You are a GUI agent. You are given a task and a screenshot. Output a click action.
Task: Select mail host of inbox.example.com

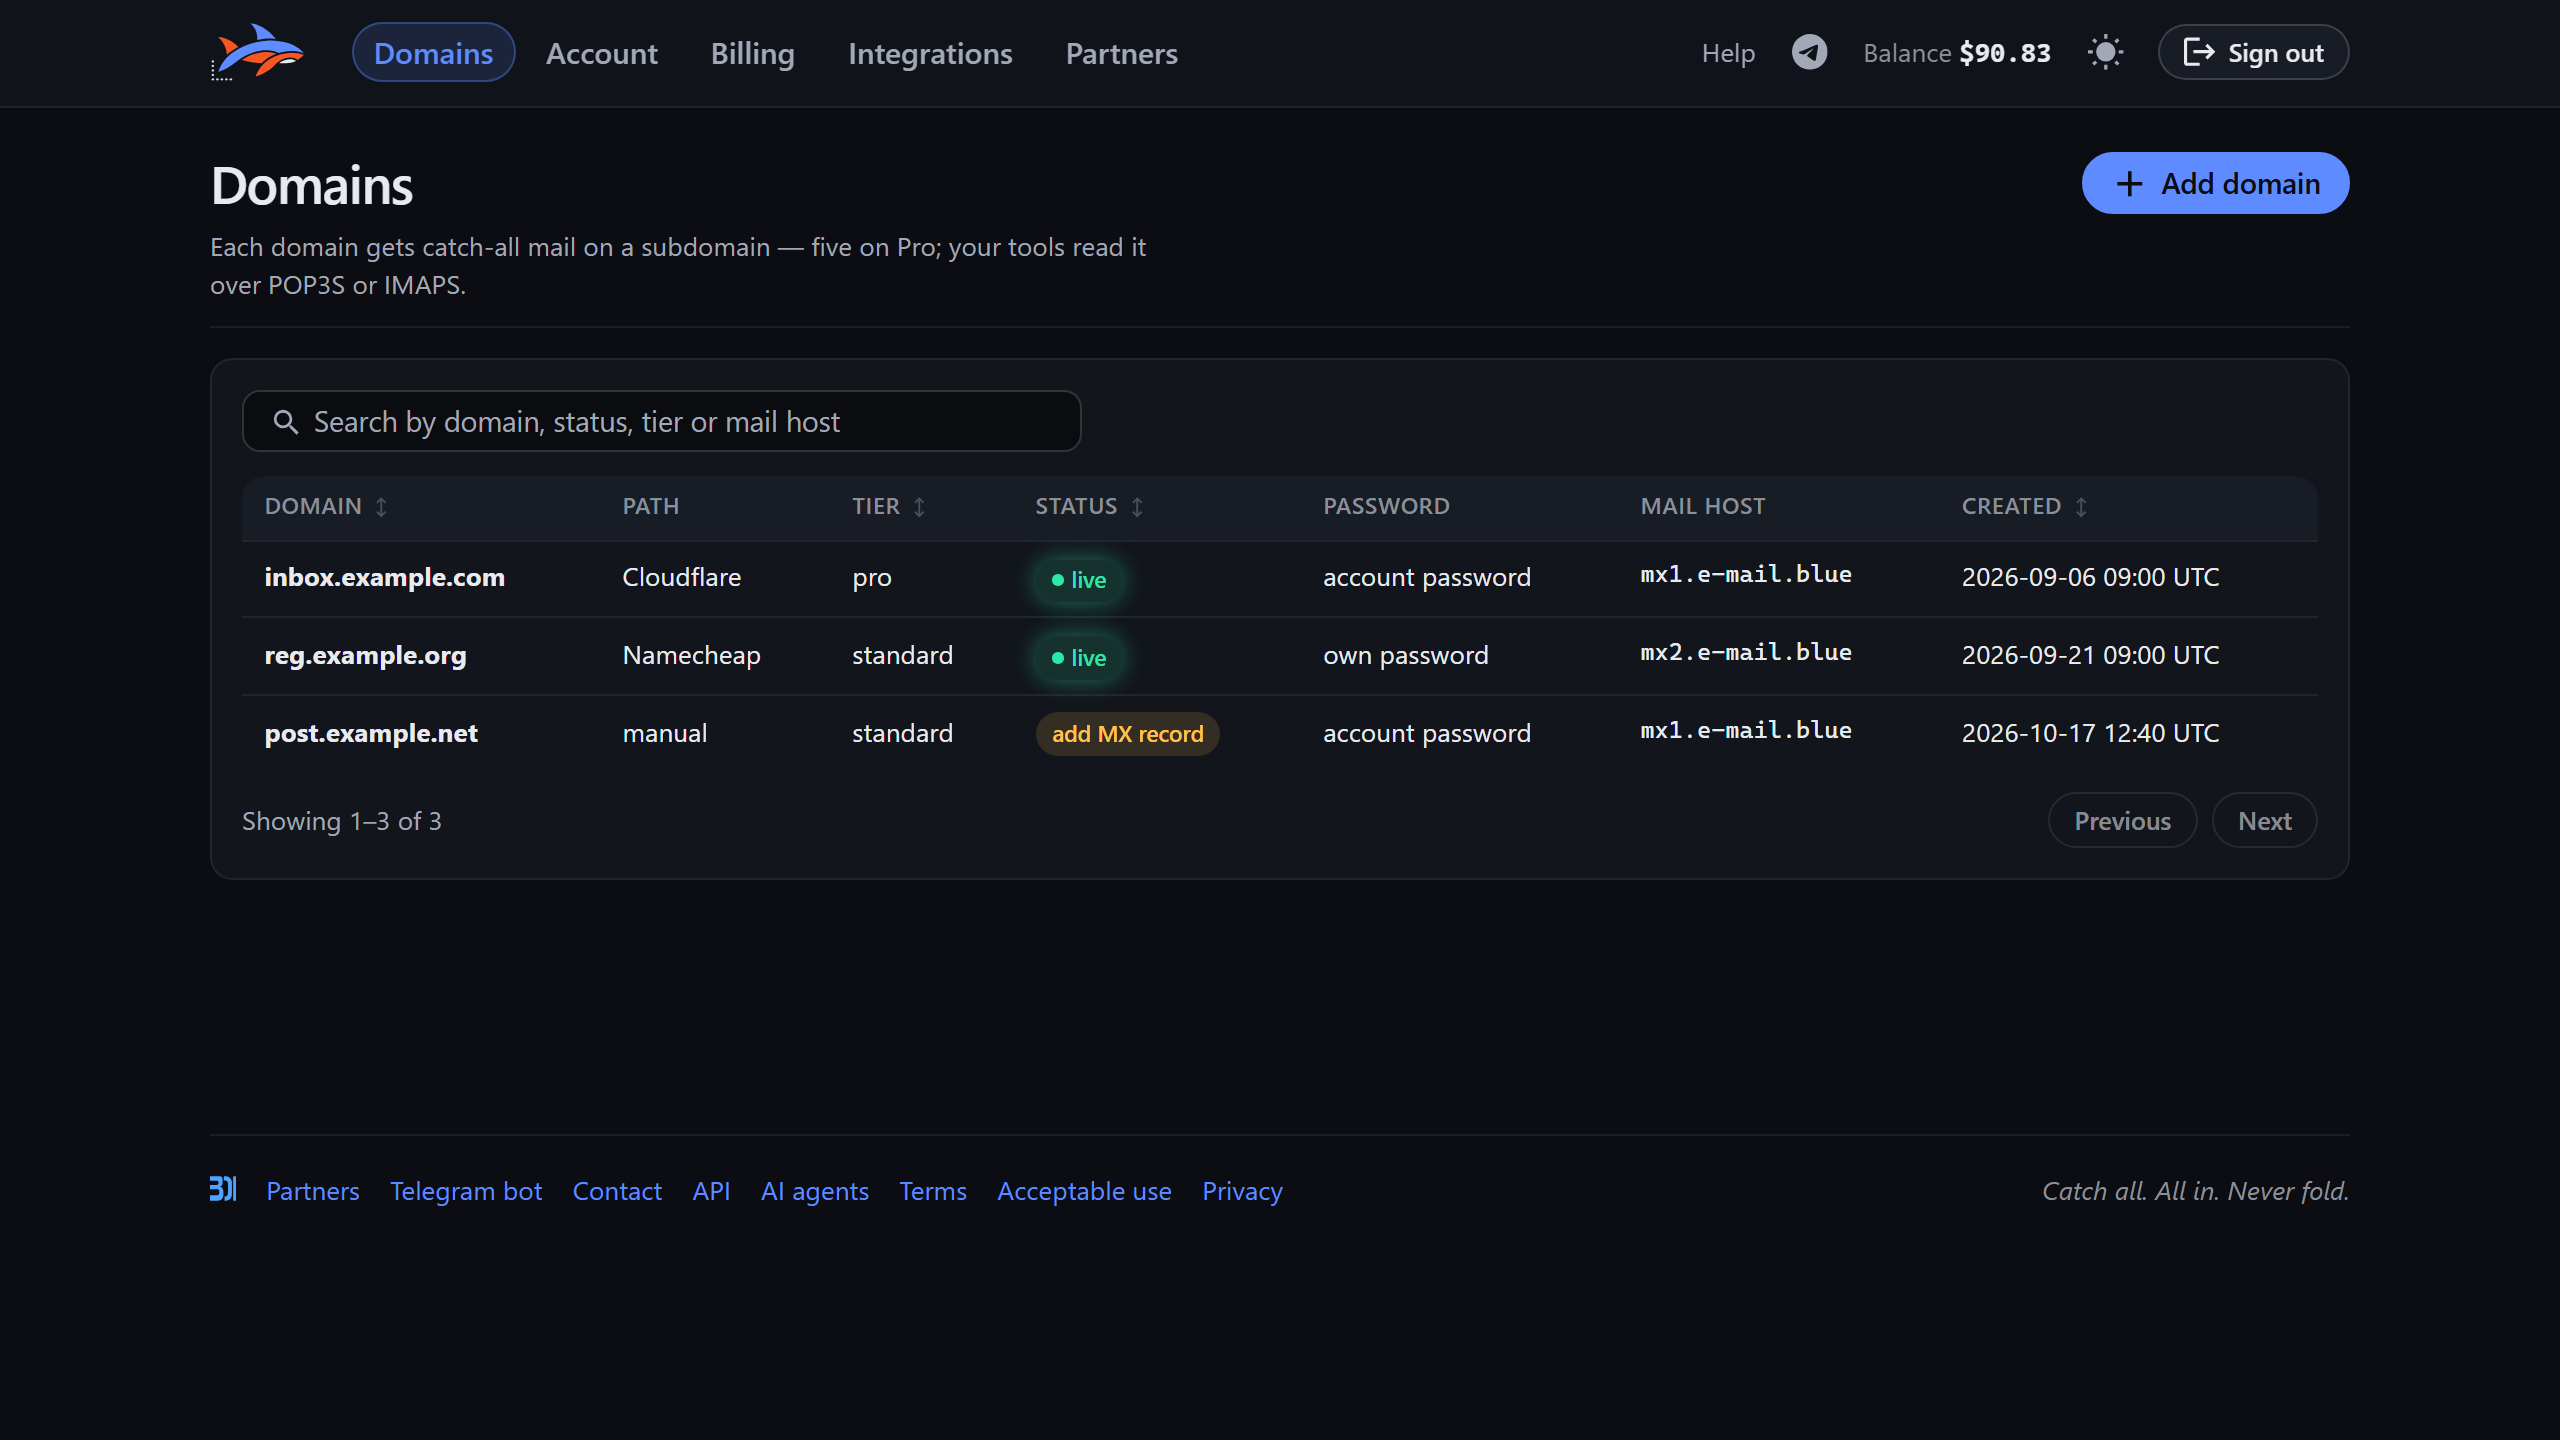pos(1746,575)
